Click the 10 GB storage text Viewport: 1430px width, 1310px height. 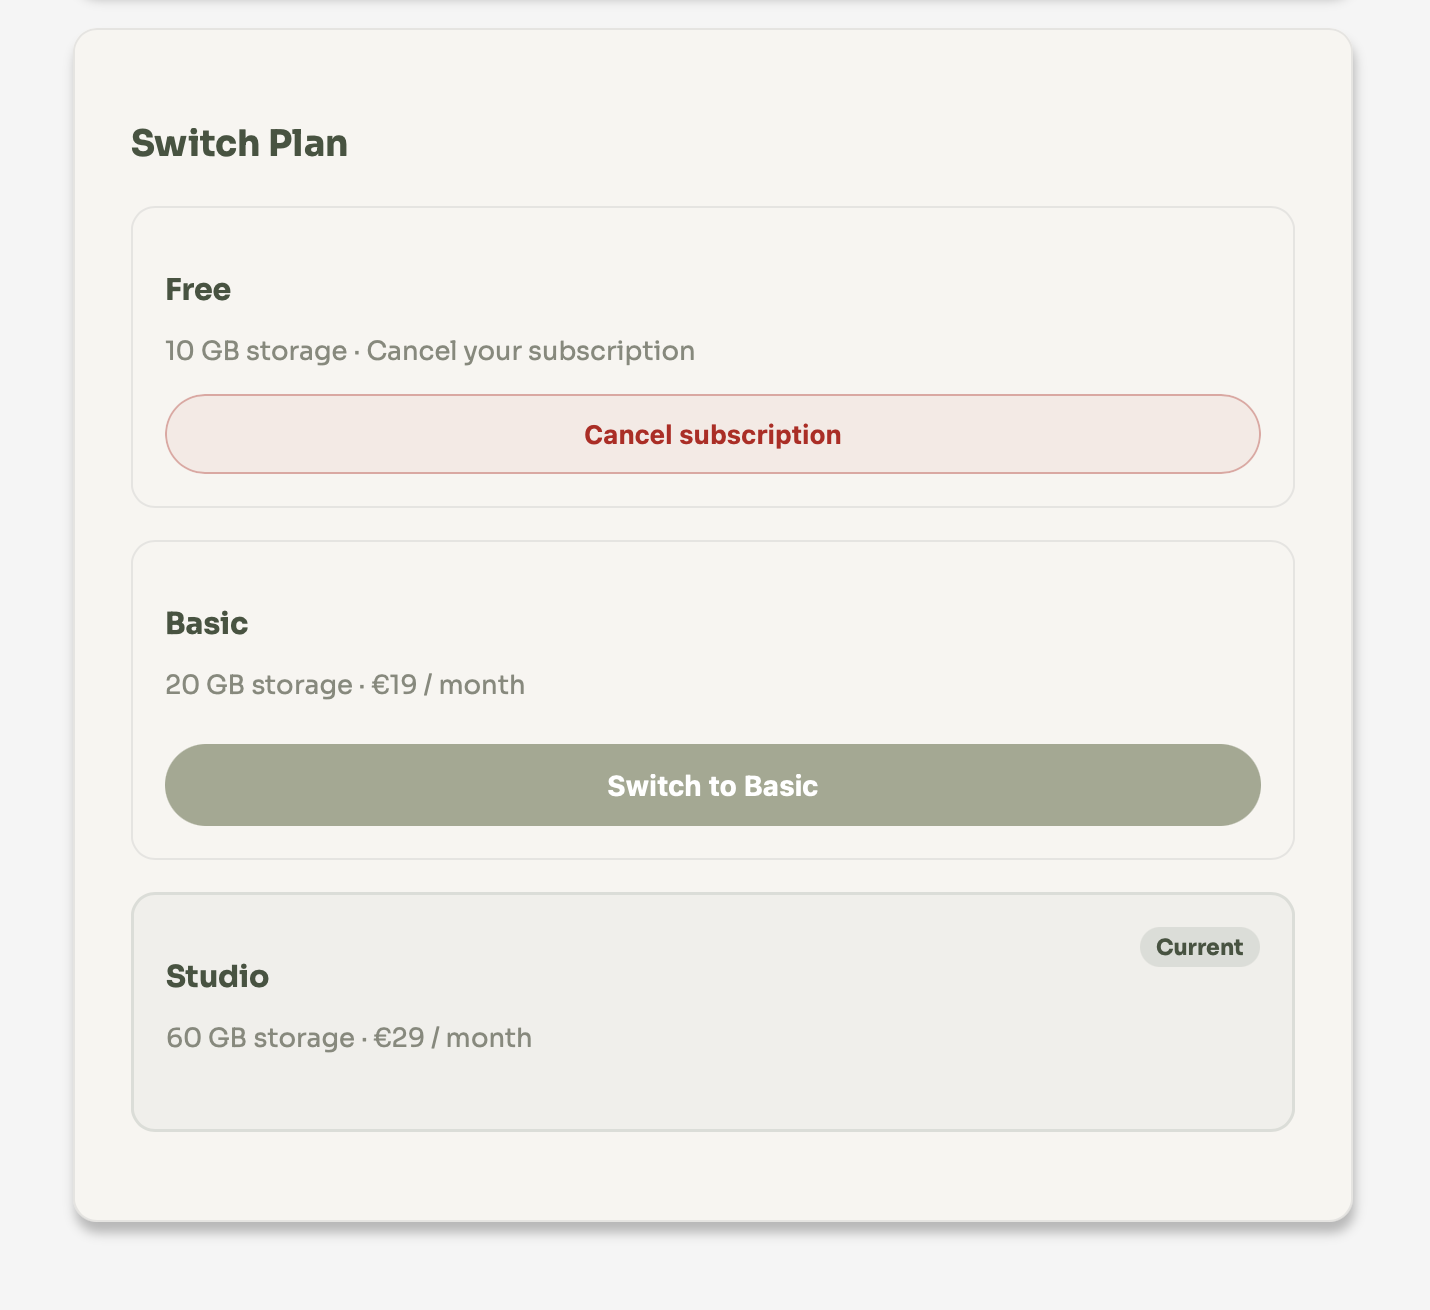pyautogui.click(x=256, y=352)
